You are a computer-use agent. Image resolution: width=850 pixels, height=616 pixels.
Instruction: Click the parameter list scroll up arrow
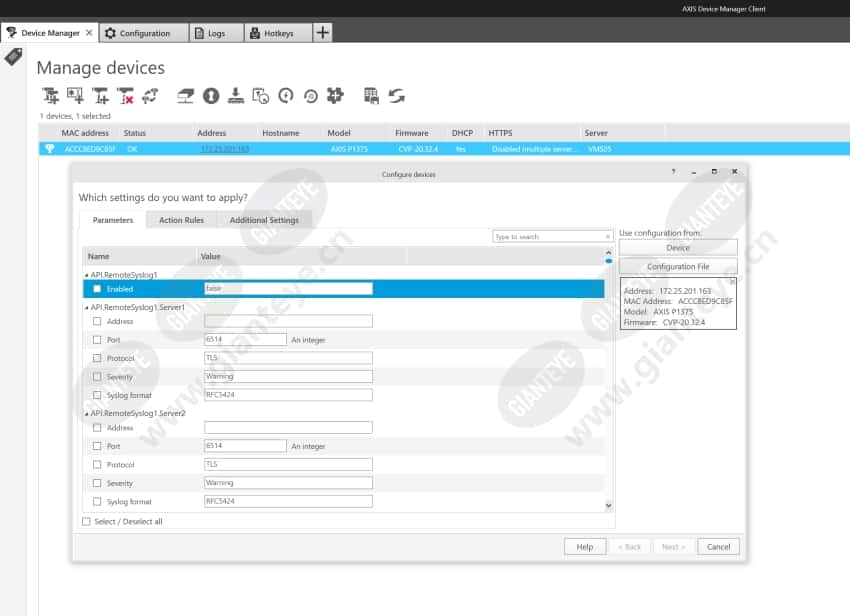tap(609, 252)
